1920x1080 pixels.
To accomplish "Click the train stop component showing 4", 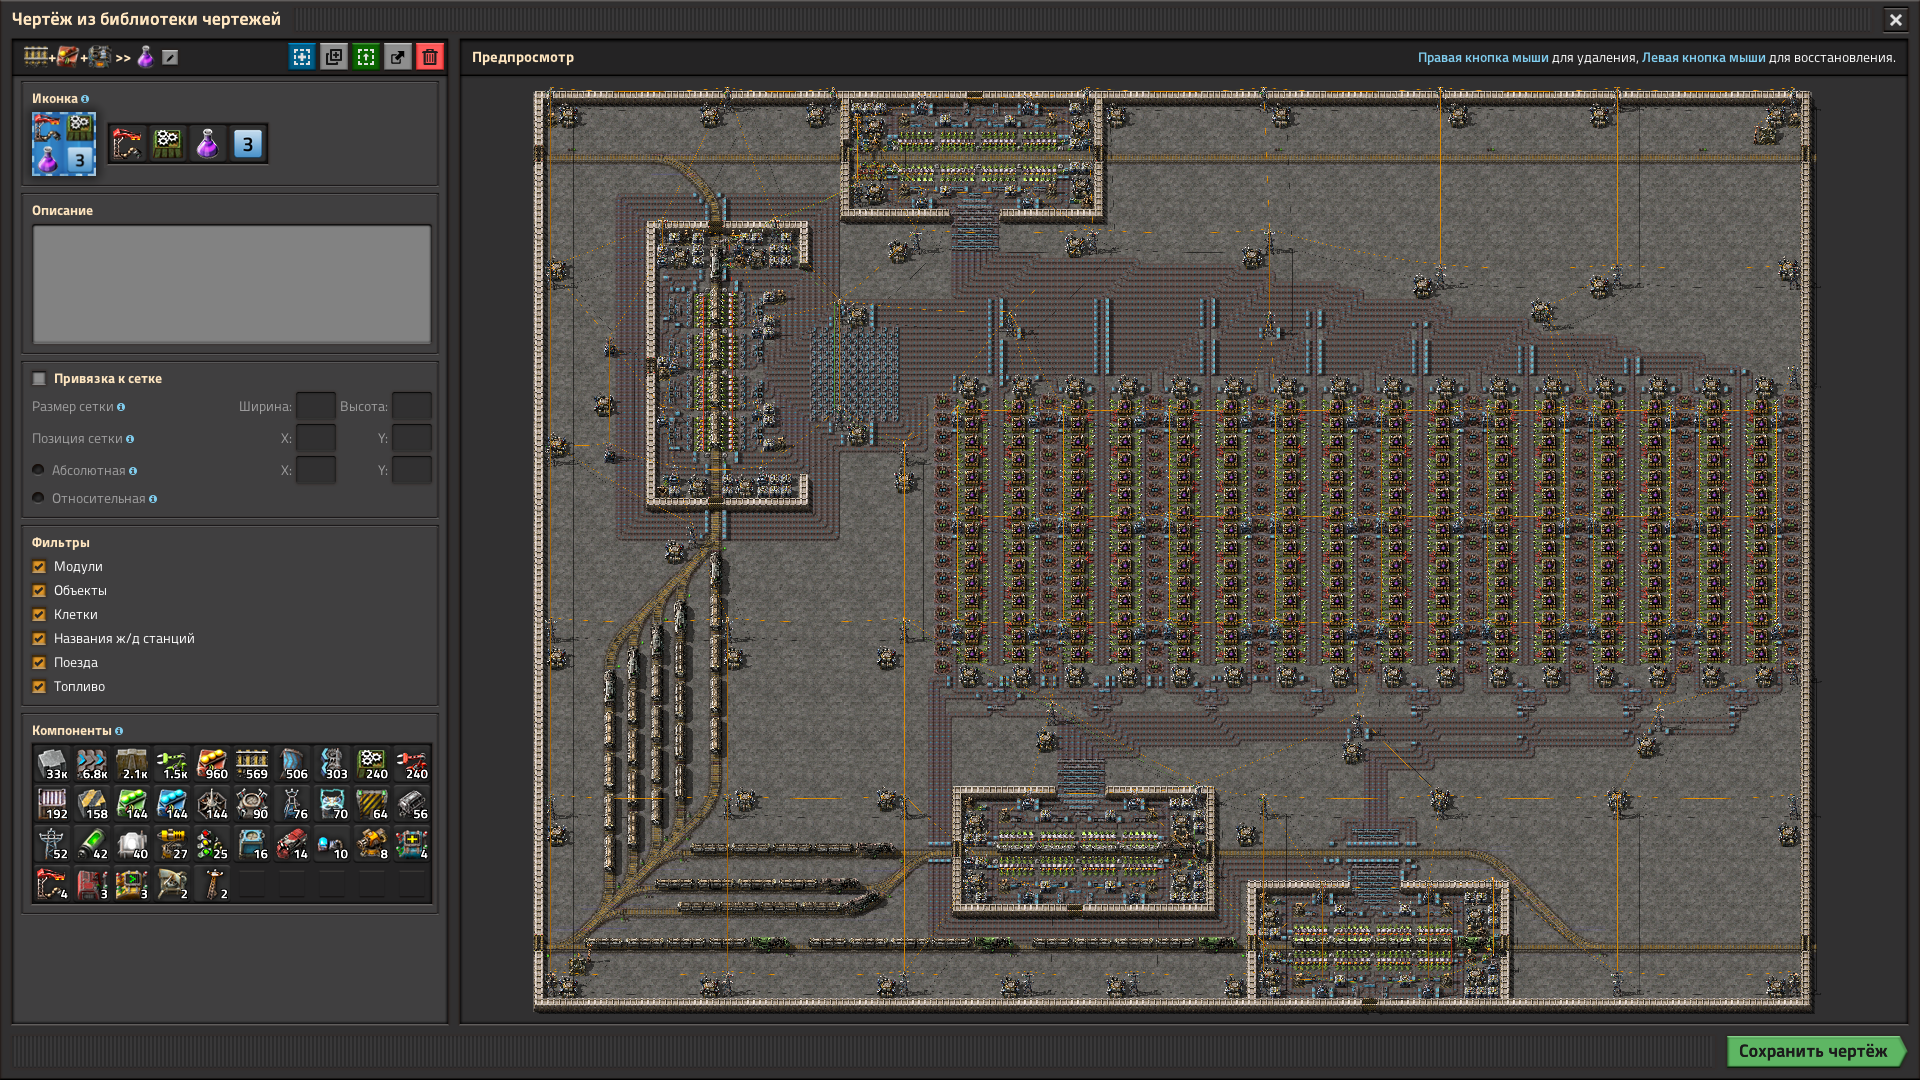I will click(52, 884).
